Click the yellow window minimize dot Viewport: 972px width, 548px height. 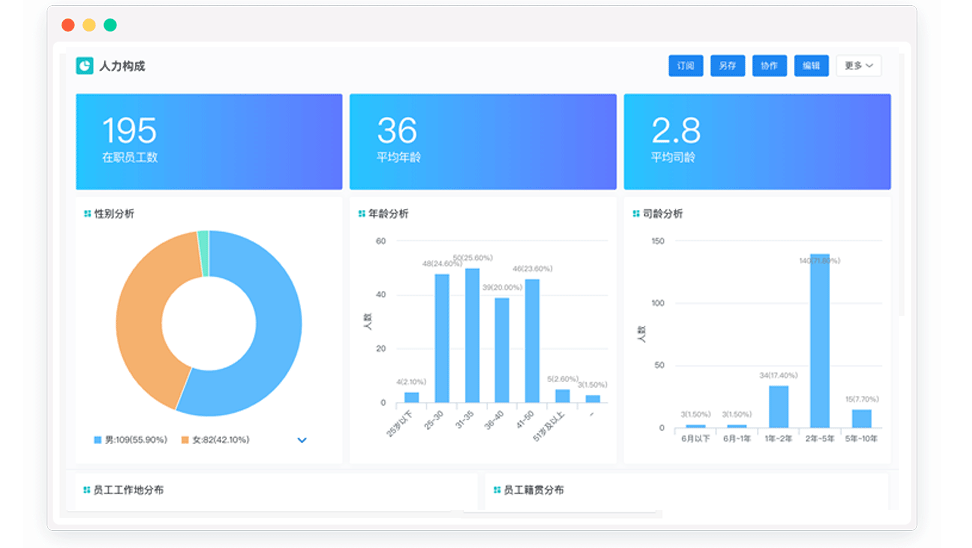point(89,25)
